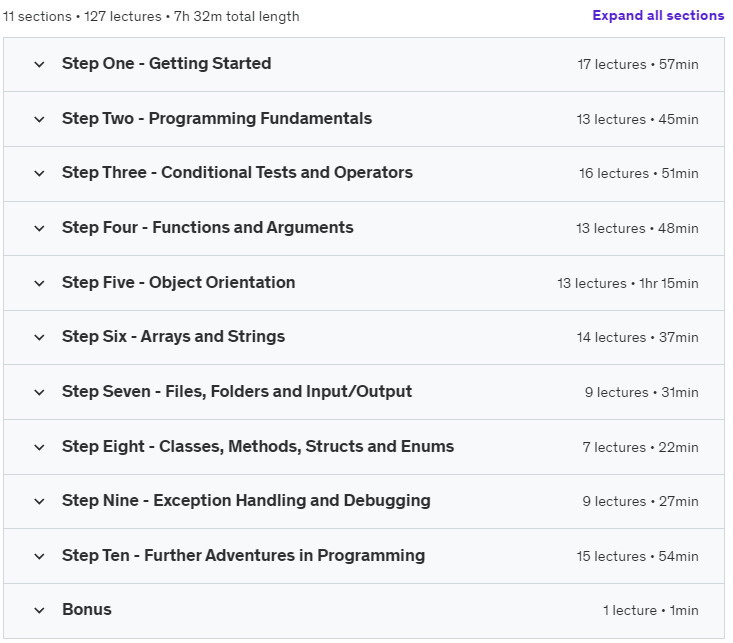The image size is (733, 643).
Task: Open Step Four - Functions and Arguments title
Action: [208, 227]
